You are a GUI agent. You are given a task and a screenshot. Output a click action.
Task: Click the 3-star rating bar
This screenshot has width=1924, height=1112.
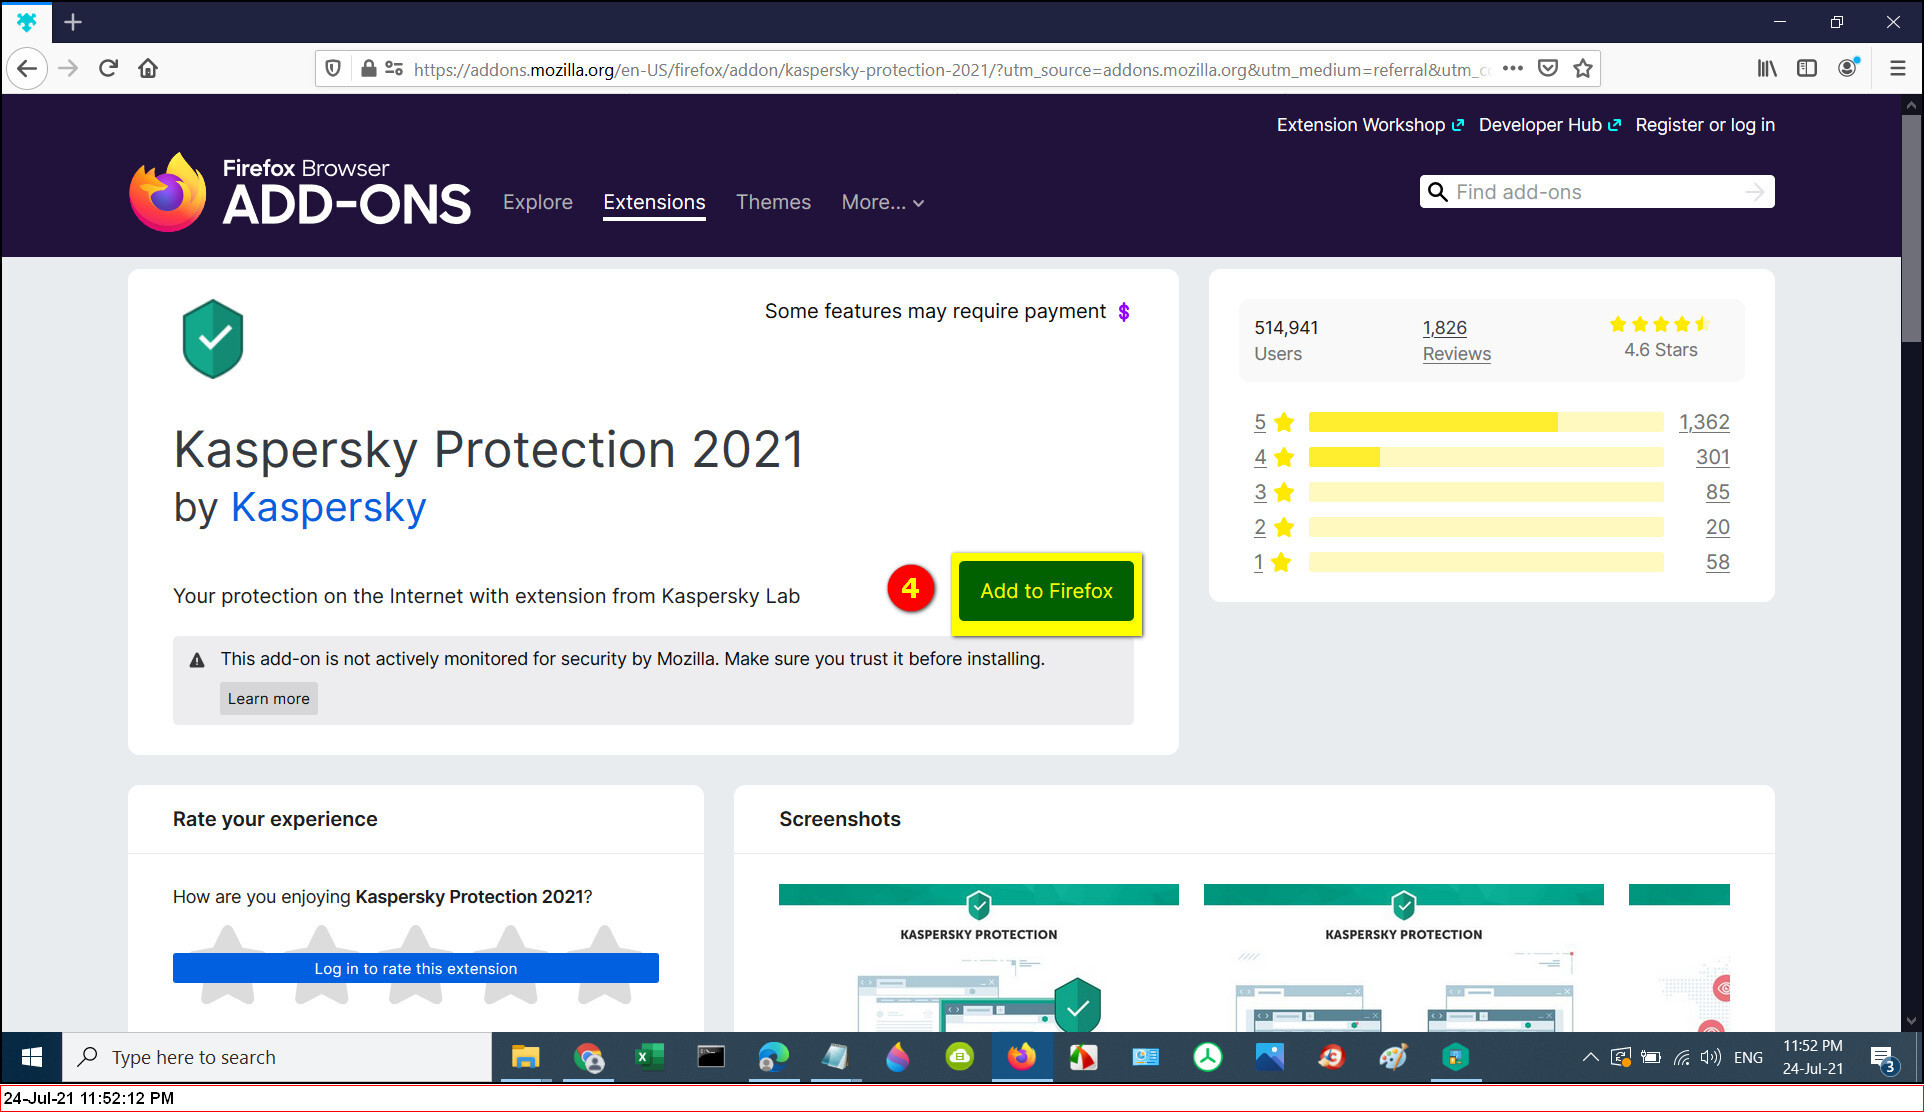pos(1486,492)
